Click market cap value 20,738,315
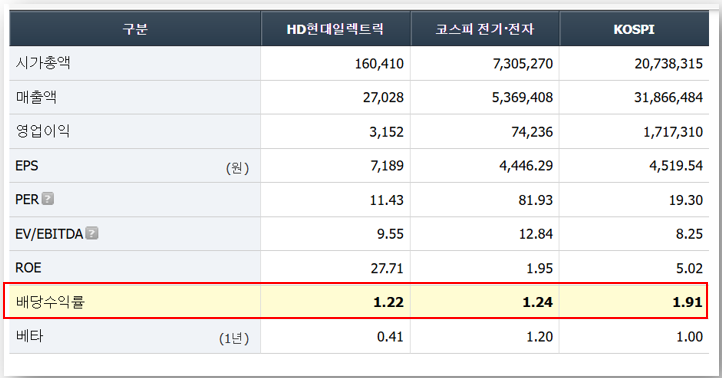Viewport: 722px width, 378px height. [x=669, y=64]
